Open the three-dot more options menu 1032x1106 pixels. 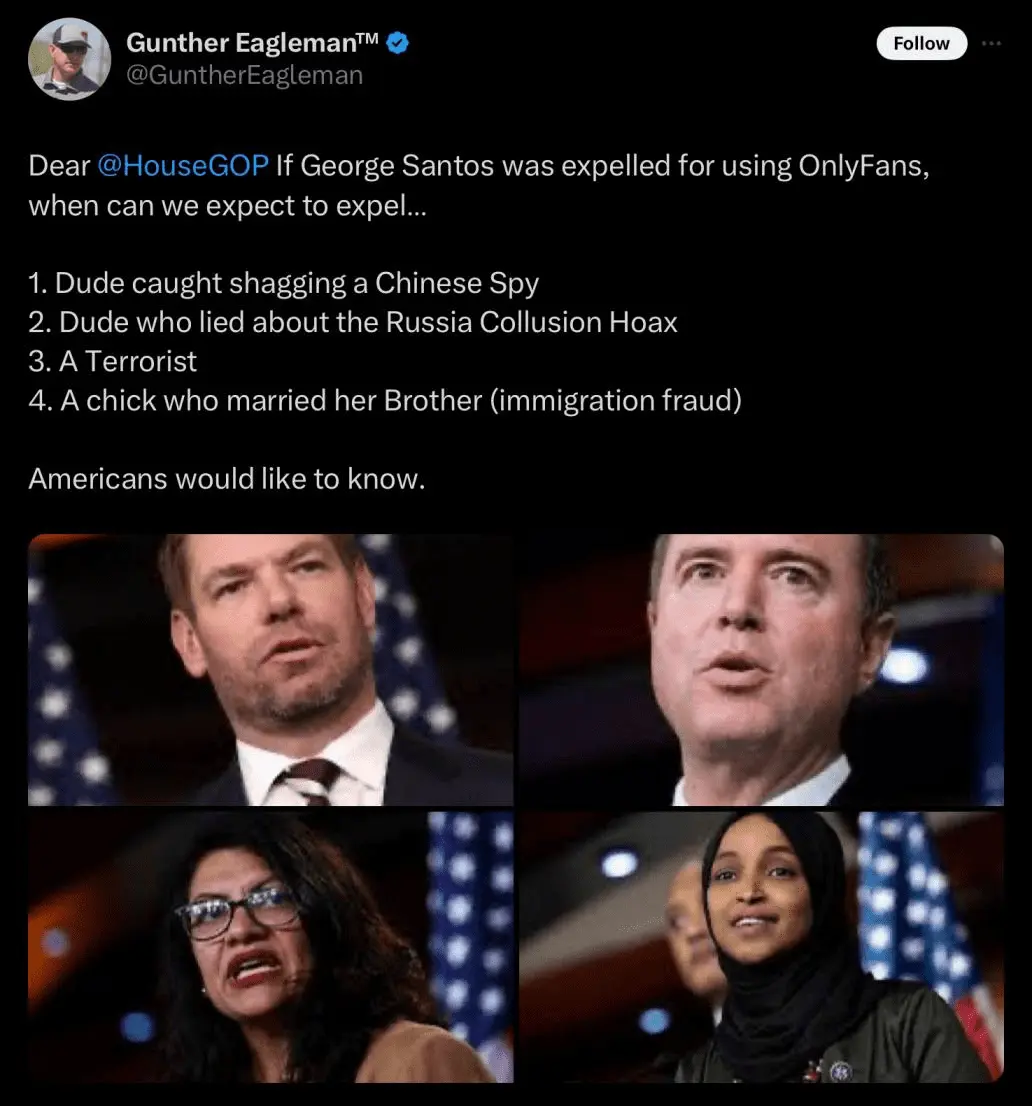click(x=991, y=44)
